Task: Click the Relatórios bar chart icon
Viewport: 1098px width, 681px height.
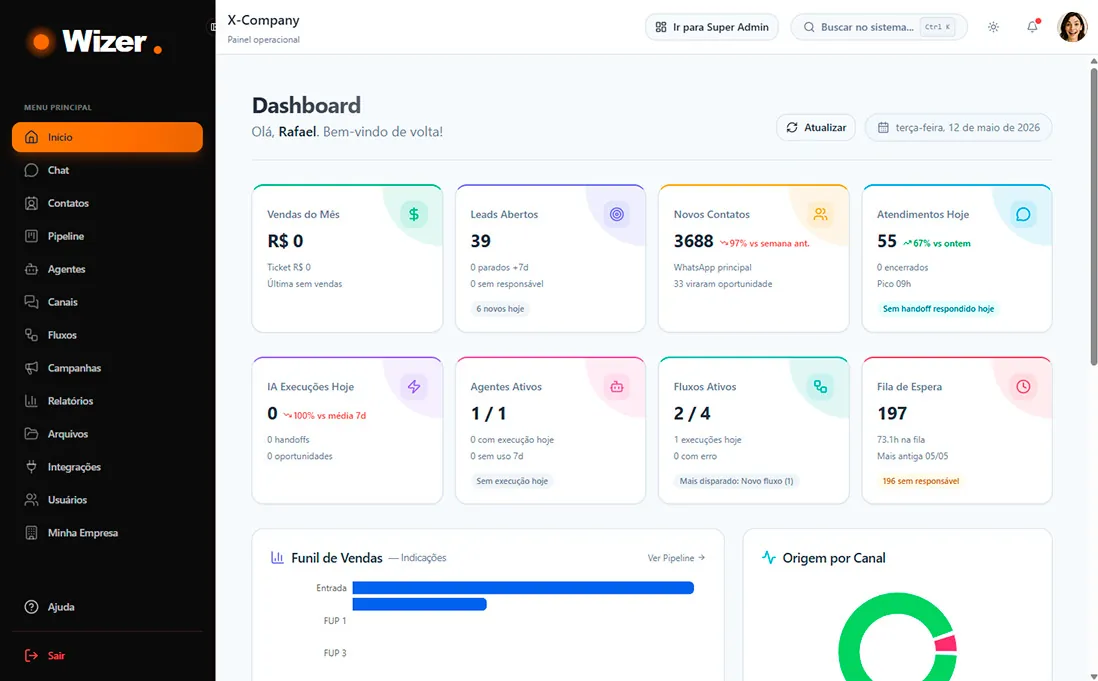Action: point(32,400)
